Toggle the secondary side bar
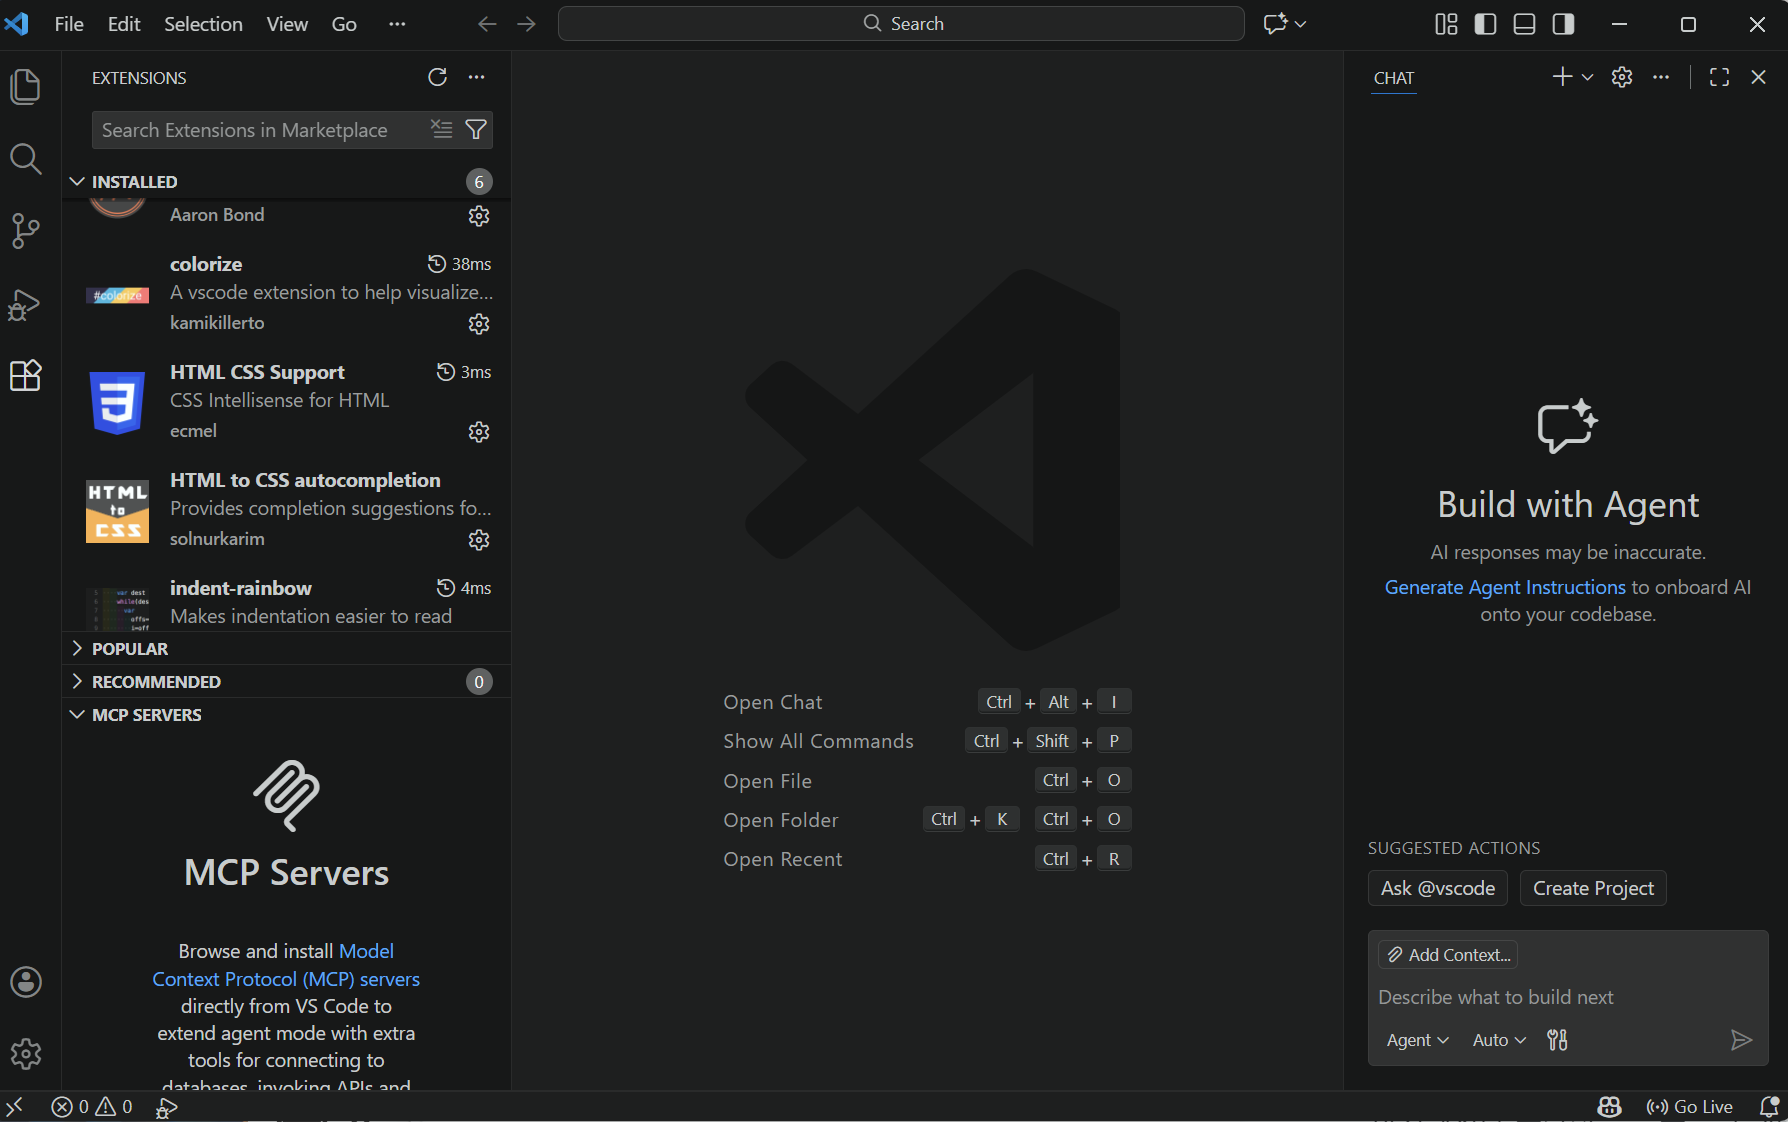1788x1122 pixels. (x=1563, y=24)
